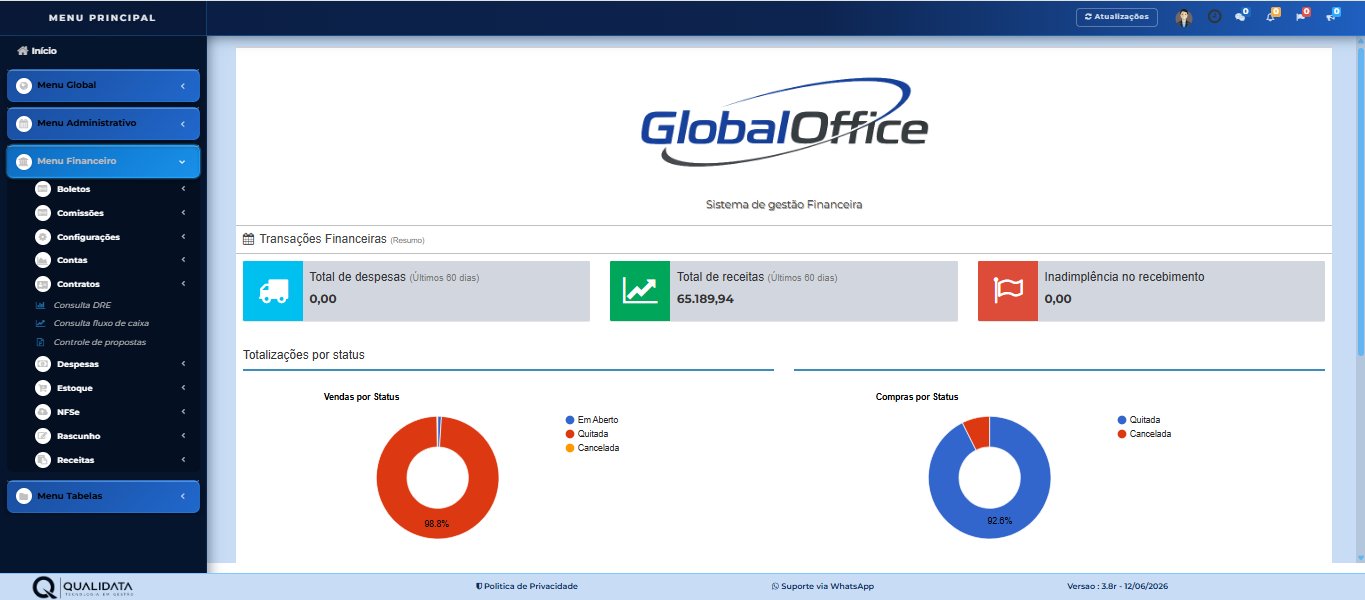Expand Menu Global with its chevron

click(183, 86)
